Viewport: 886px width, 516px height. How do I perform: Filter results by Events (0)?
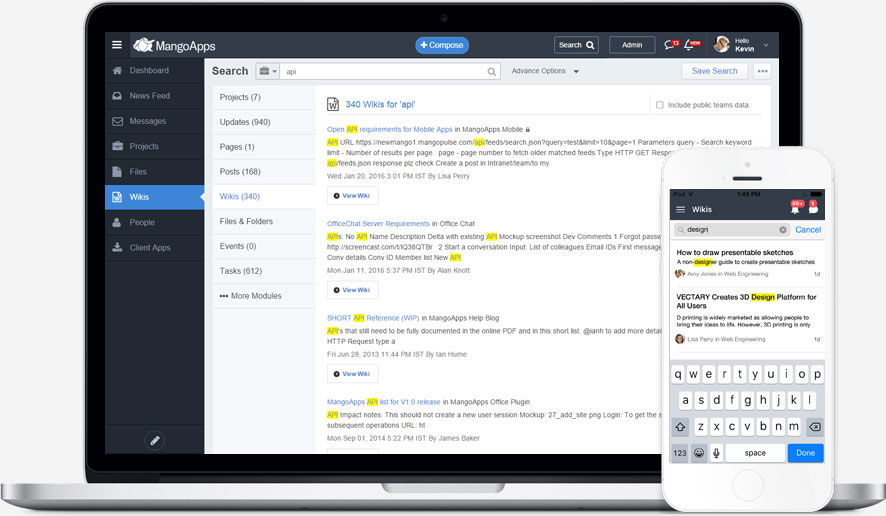click(x=263, y=246)
